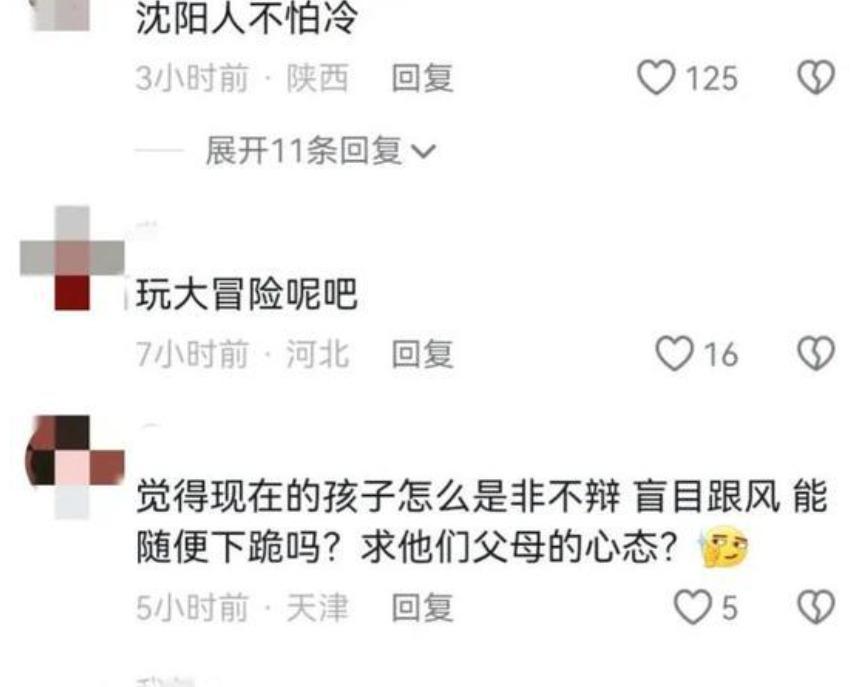The image size is (865, 687).
Task: Expand 展开11条回复 replies
Action: tap(321, 151)
